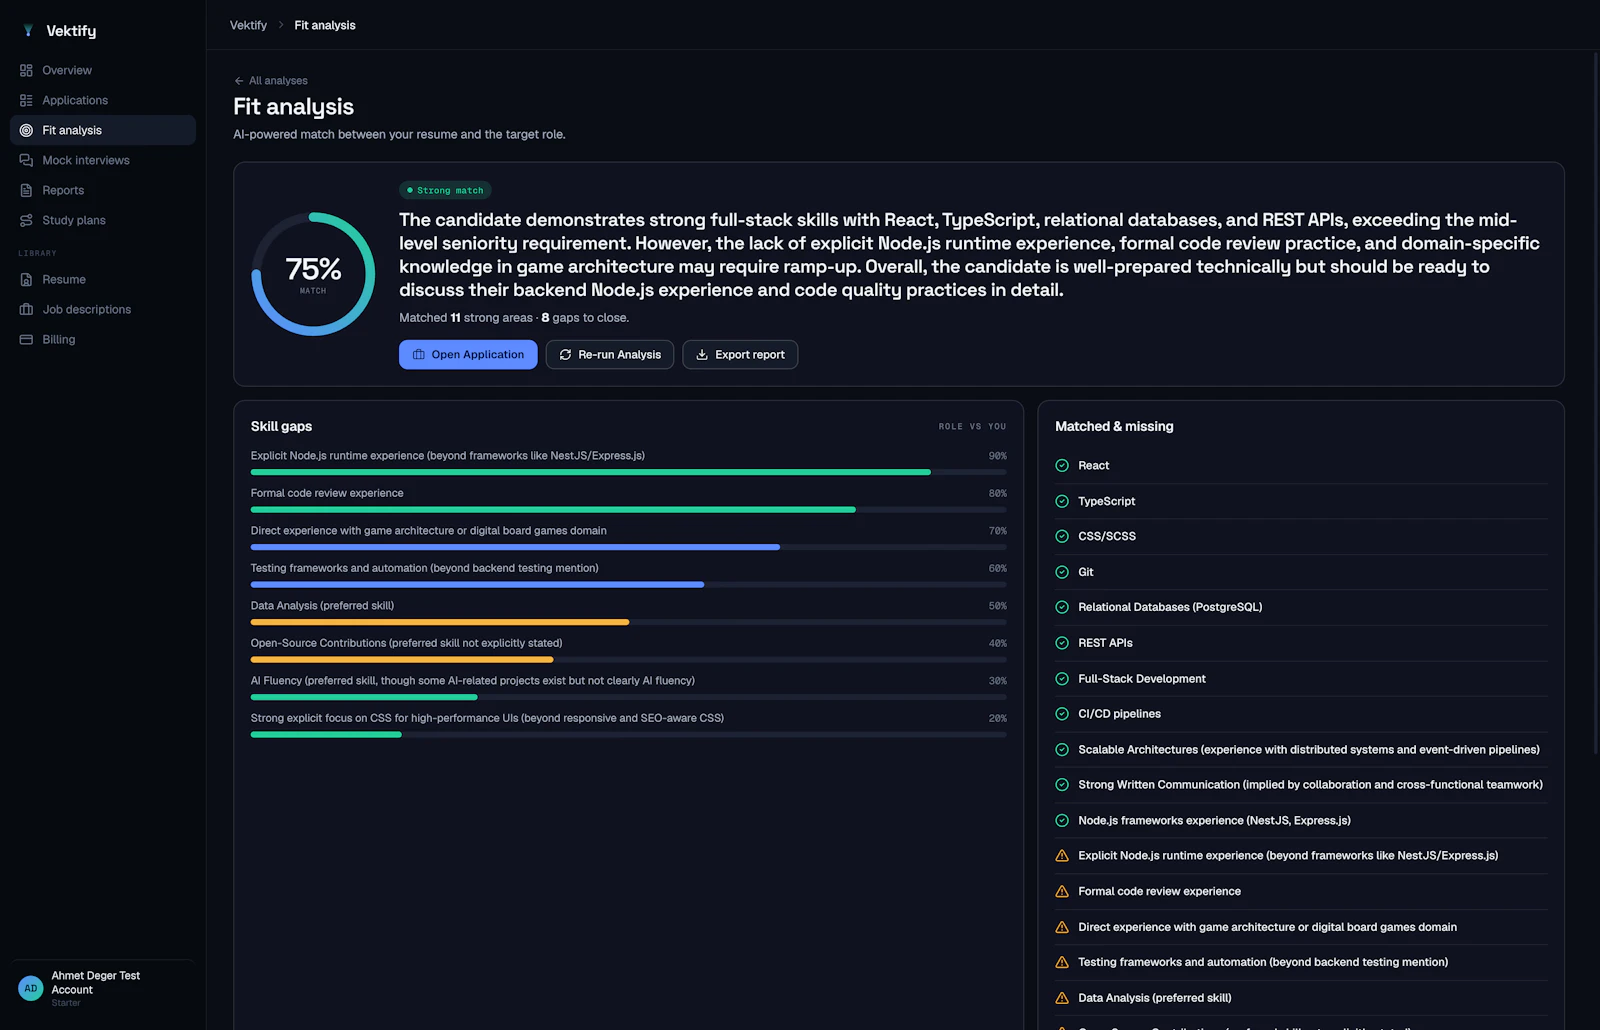Click 'Strong Written Communication' matched item
Viewport: 1600px width, 1030px height.
coord(1301,785)
